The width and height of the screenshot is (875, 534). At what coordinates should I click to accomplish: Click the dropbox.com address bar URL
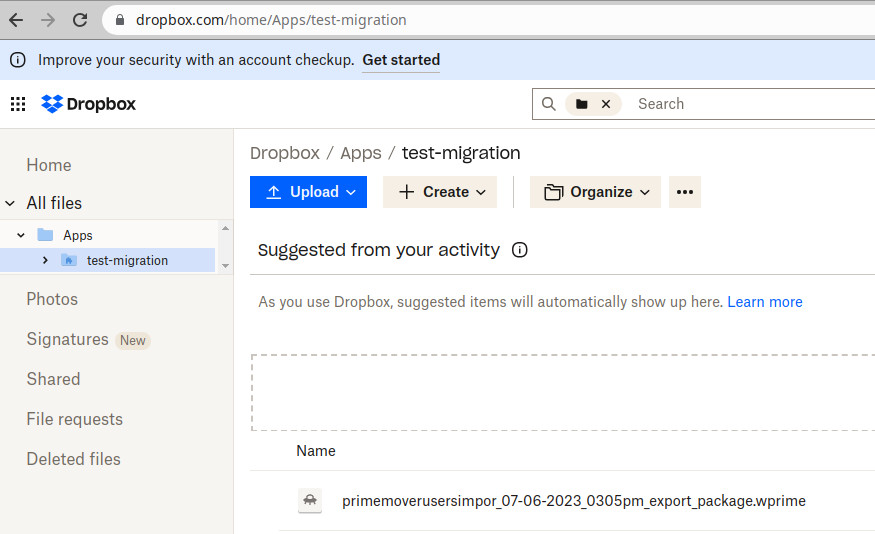[x=271, y=20]
